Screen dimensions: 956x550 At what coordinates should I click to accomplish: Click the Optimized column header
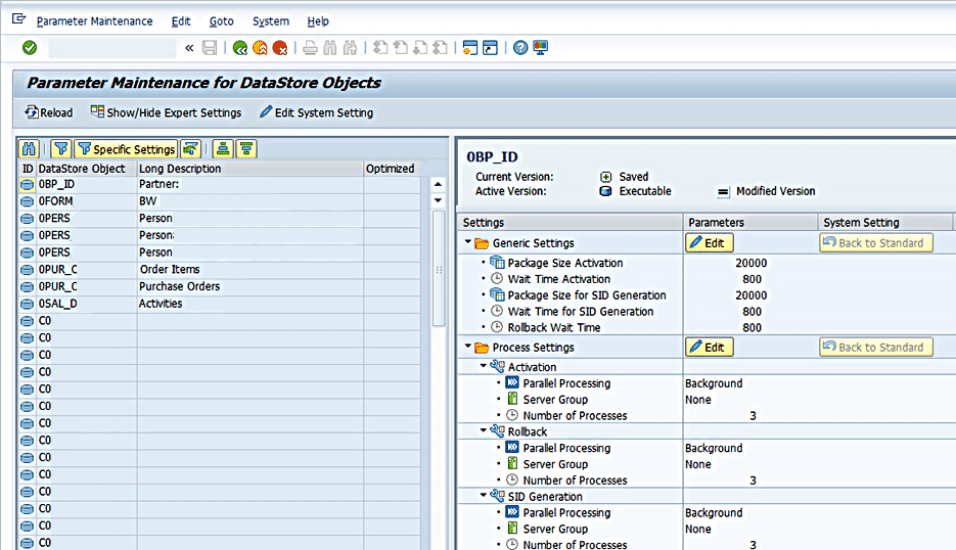coord(390,168)
